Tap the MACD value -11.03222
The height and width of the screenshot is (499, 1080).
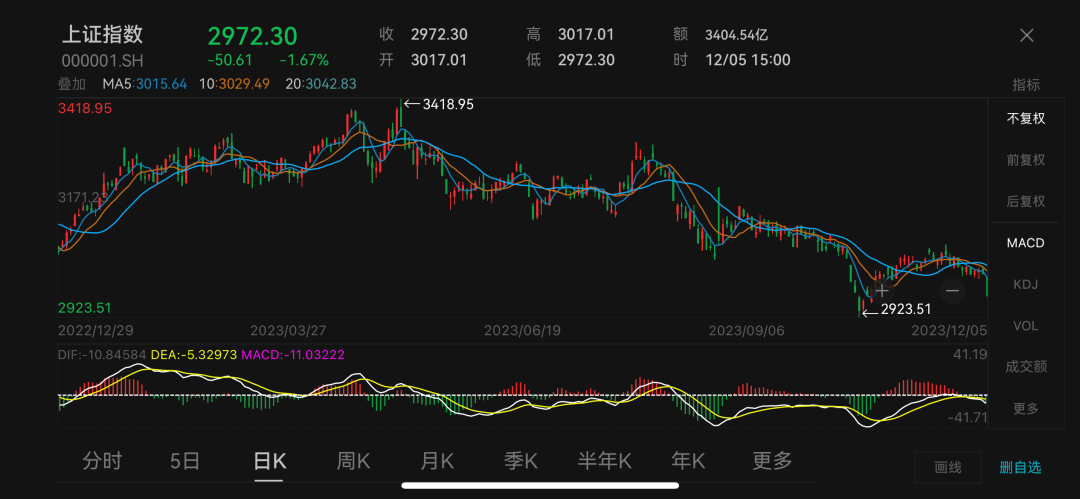tap(293, 354)
